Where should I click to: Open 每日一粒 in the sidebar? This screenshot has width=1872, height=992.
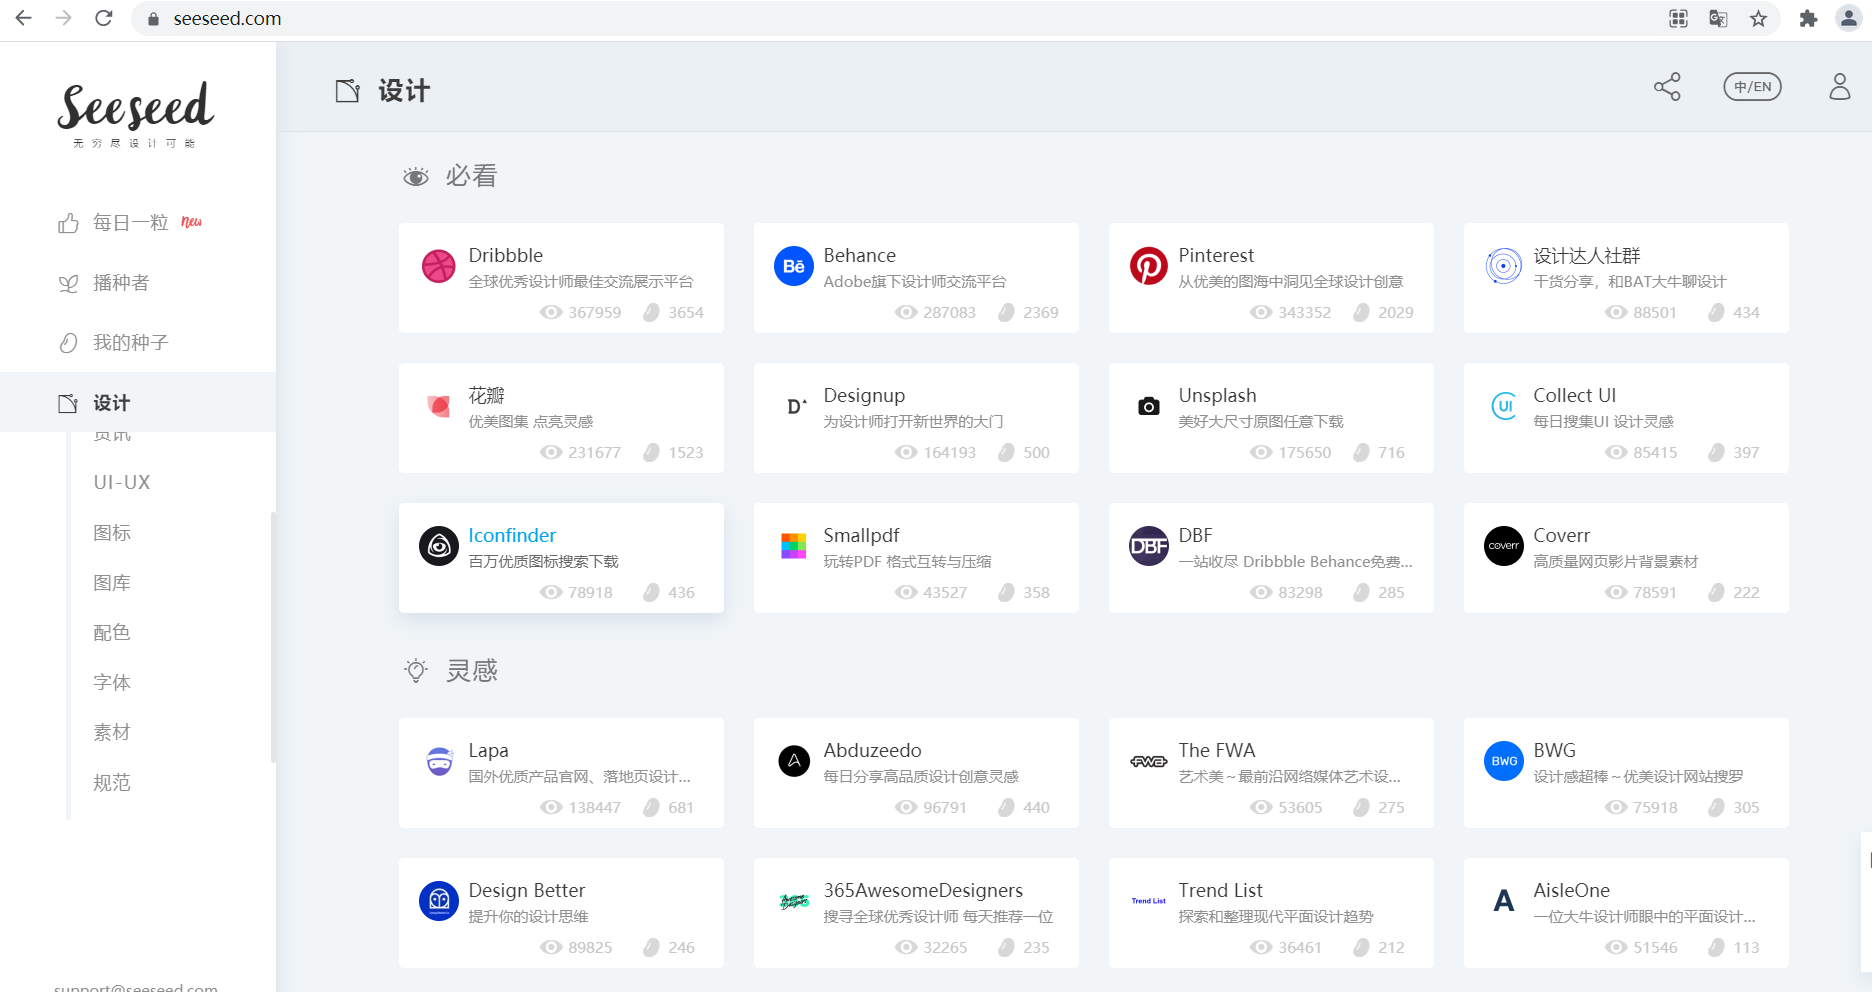click(130, 222)
